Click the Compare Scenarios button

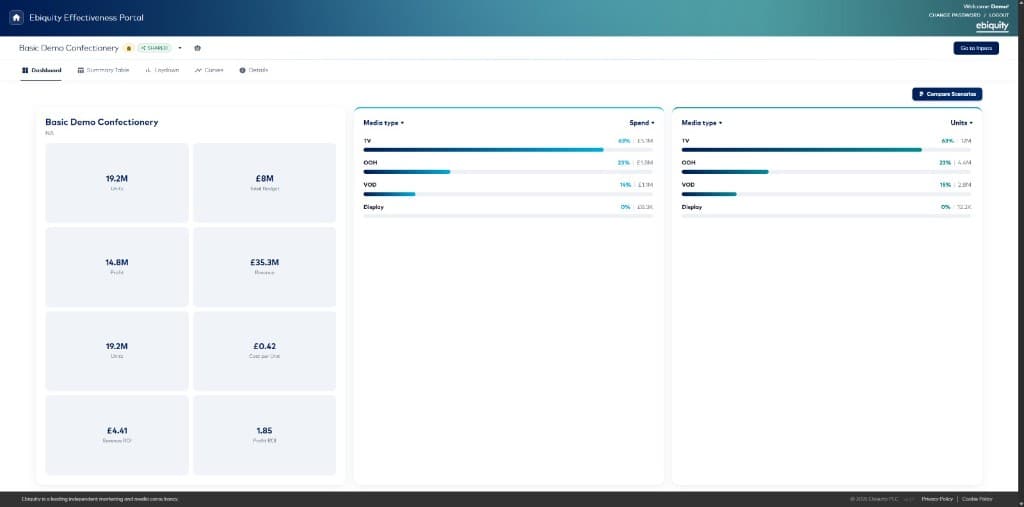pyautogui.click(x=947, y=94)
